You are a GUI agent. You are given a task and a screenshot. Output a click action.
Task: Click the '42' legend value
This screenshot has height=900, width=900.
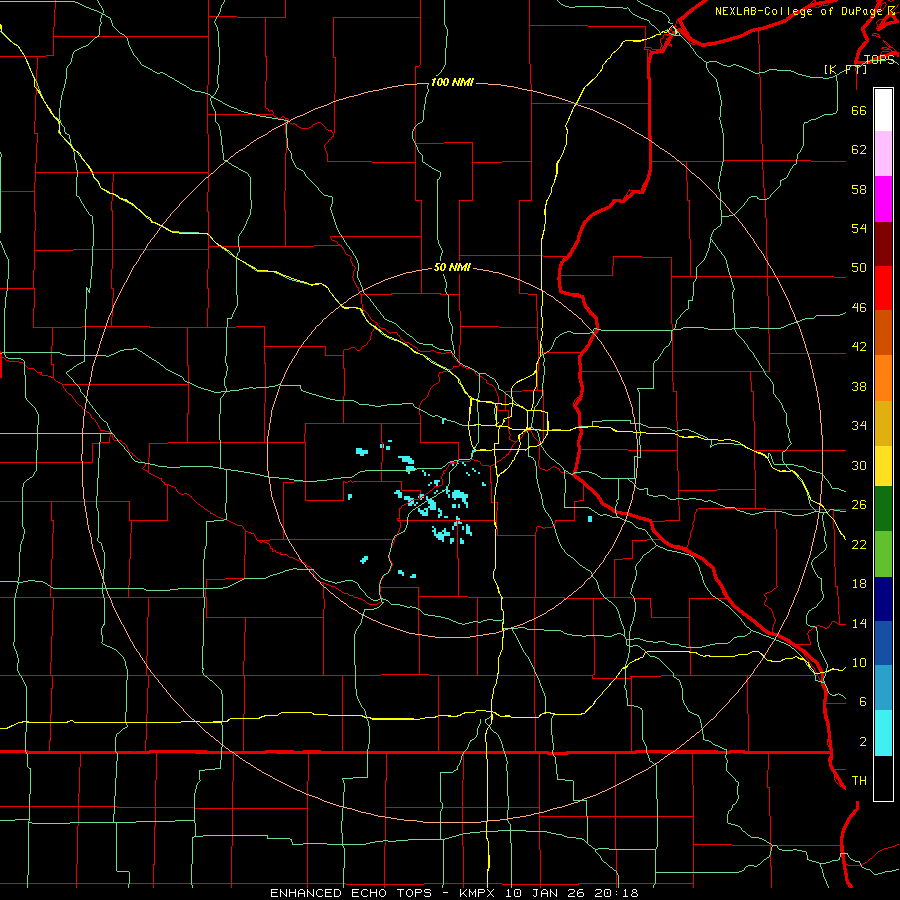(x=859, y=347)
